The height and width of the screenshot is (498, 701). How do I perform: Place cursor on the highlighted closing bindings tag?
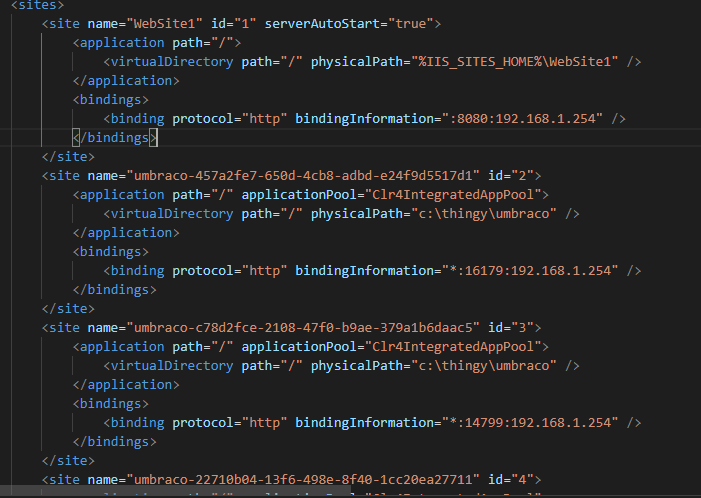tap(115, 138)
